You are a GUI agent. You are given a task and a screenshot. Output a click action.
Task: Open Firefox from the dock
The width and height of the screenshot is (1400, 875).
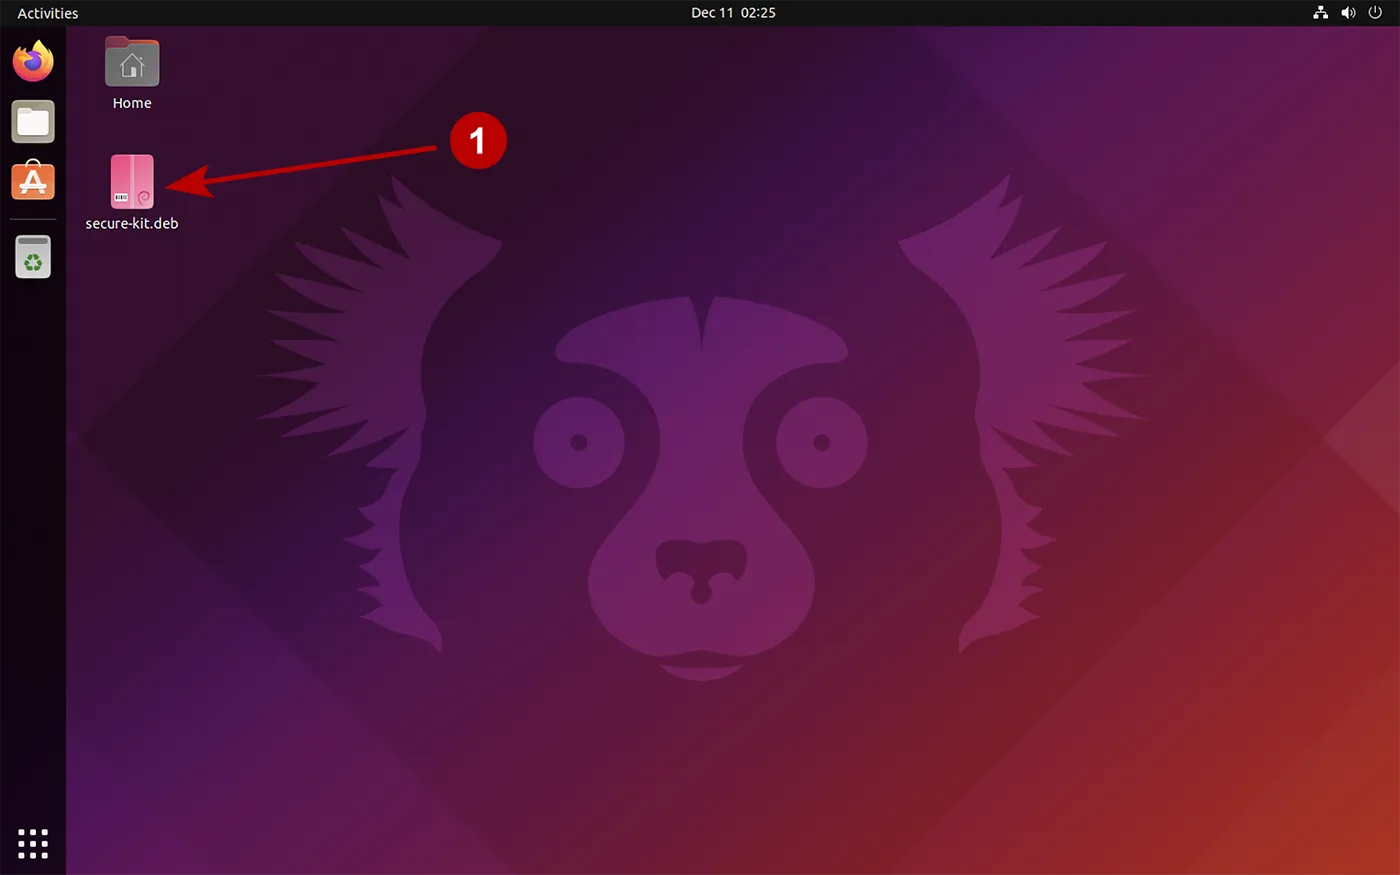[x=32, y=60]
